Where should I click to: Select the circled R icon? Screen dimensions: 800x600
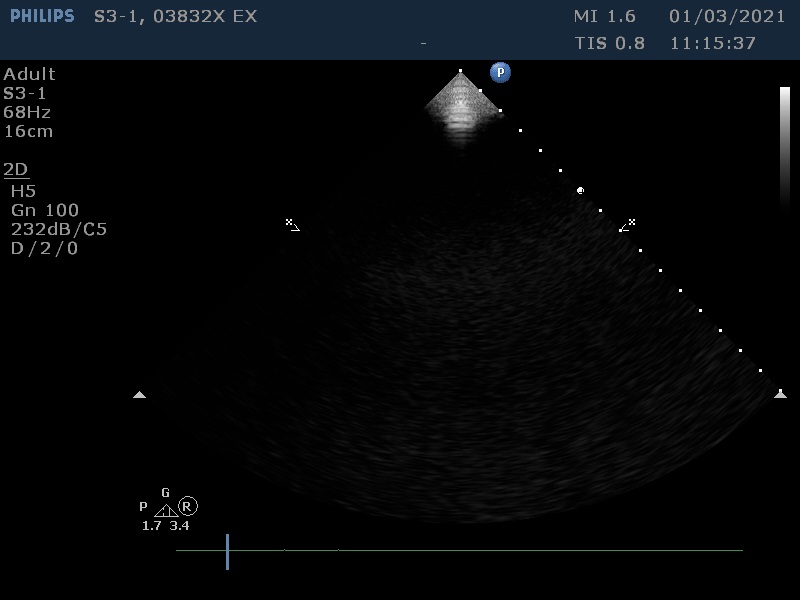188,507
